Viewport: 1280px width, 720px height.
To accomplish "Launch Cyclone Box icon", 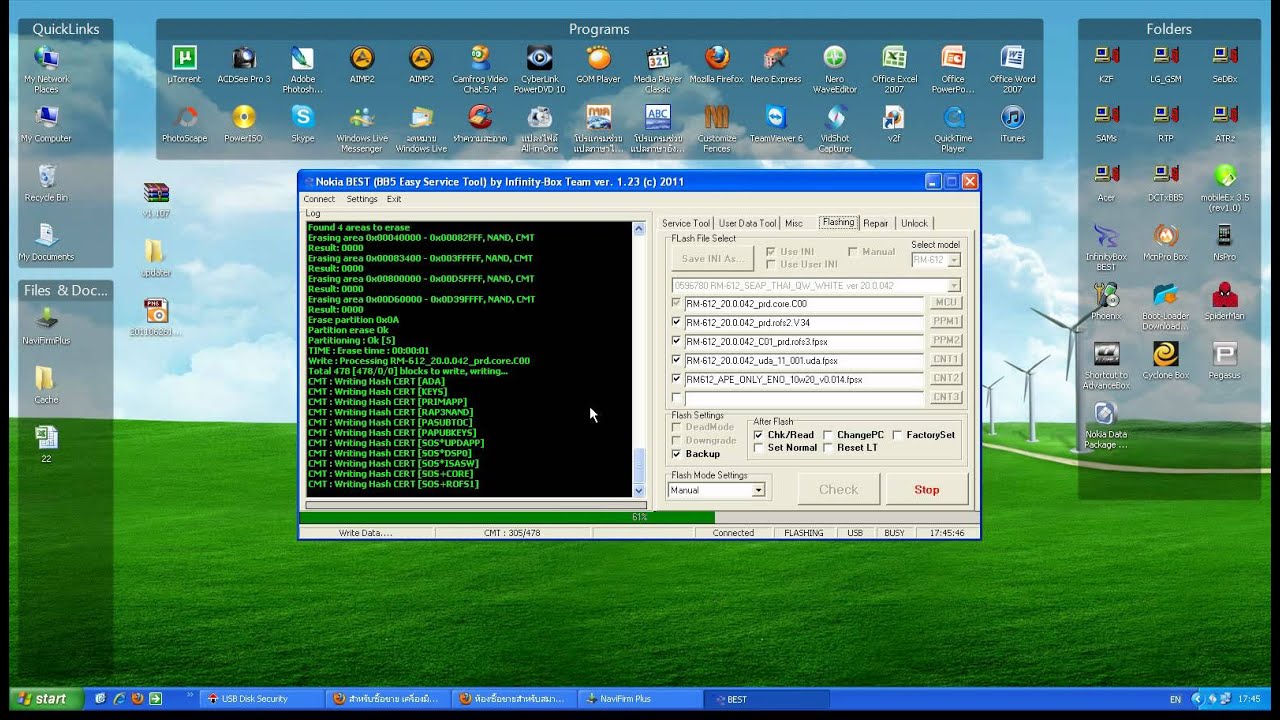I will coord(1165,354).
